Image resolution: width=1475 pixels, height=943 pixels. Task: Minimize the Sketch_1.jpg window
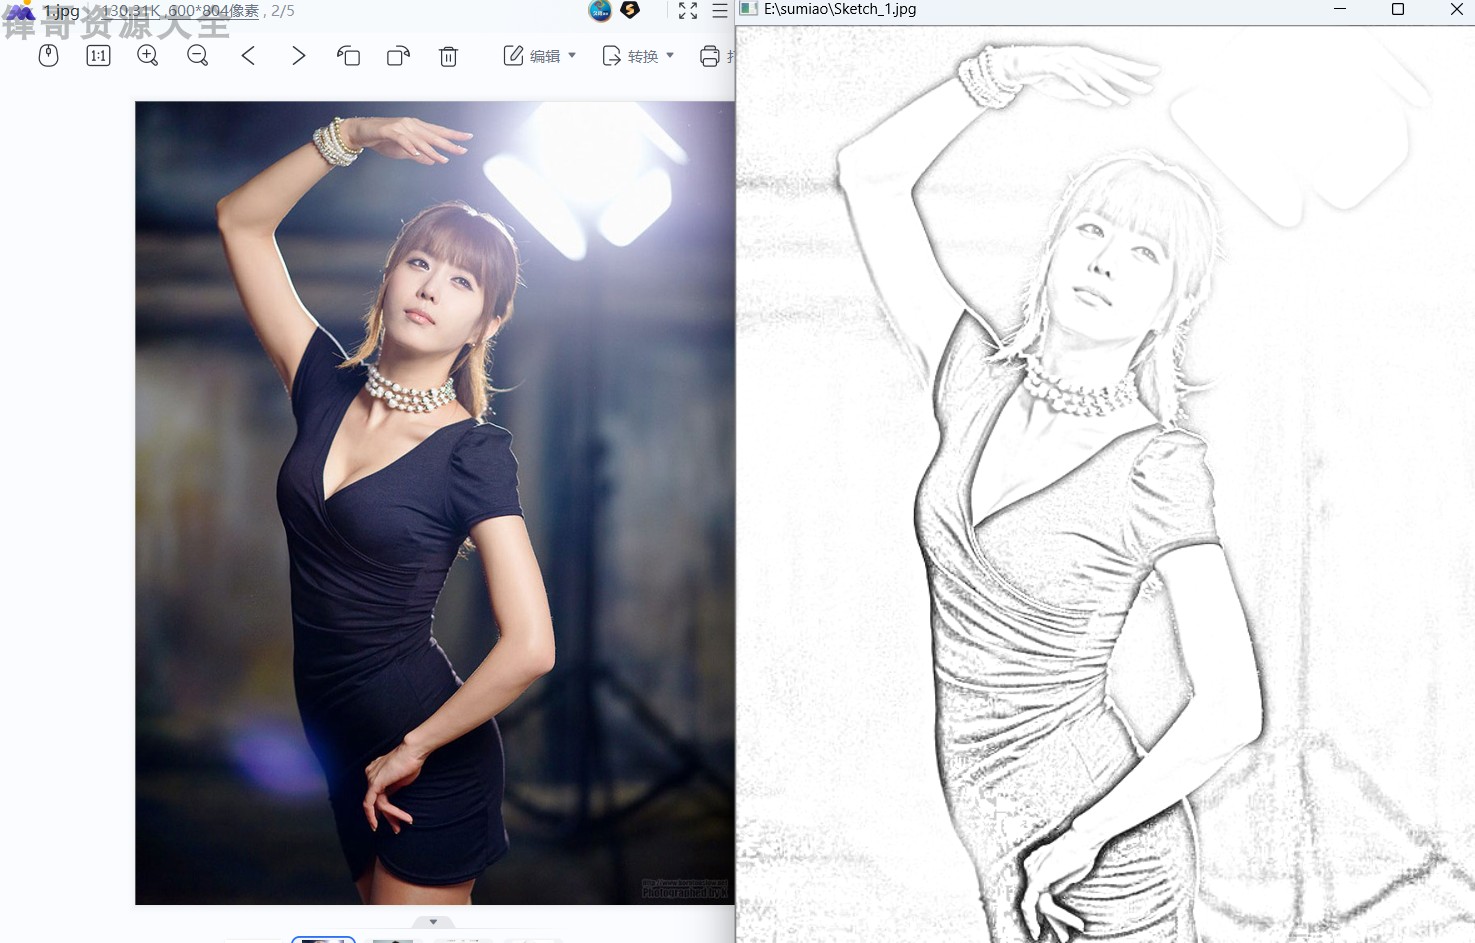[x=1340, y=9]
